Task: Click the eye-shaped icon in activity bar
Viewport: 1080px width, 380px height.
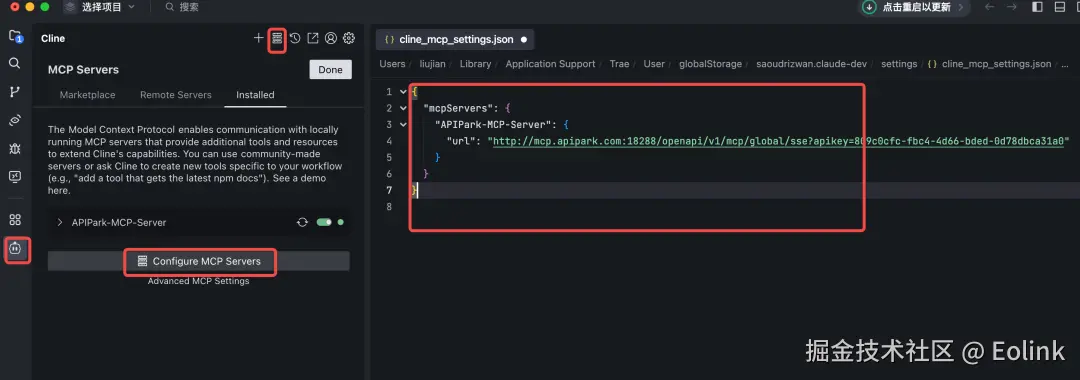Action: click(14, 120)
